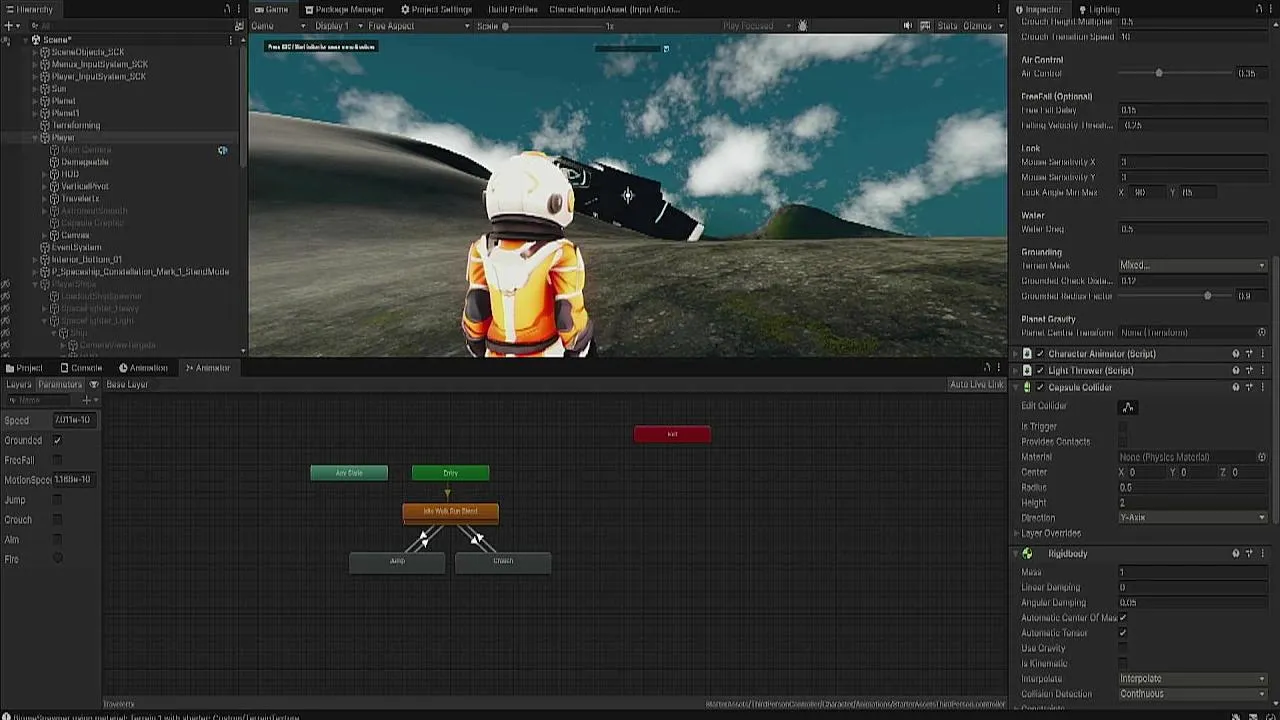Add new animator parameter plus icon
This screenshot has width=1280, height=720.
[x=87, y=400]
